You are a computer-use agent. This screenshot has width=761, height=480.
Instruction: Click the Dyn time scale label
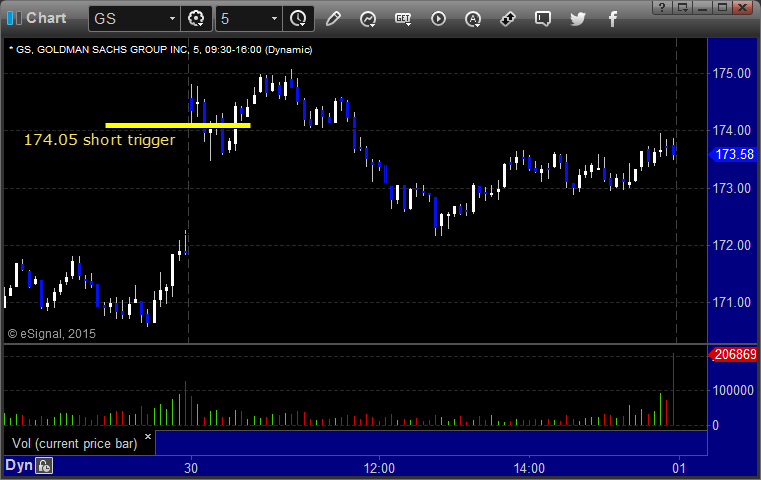point(19,465)
